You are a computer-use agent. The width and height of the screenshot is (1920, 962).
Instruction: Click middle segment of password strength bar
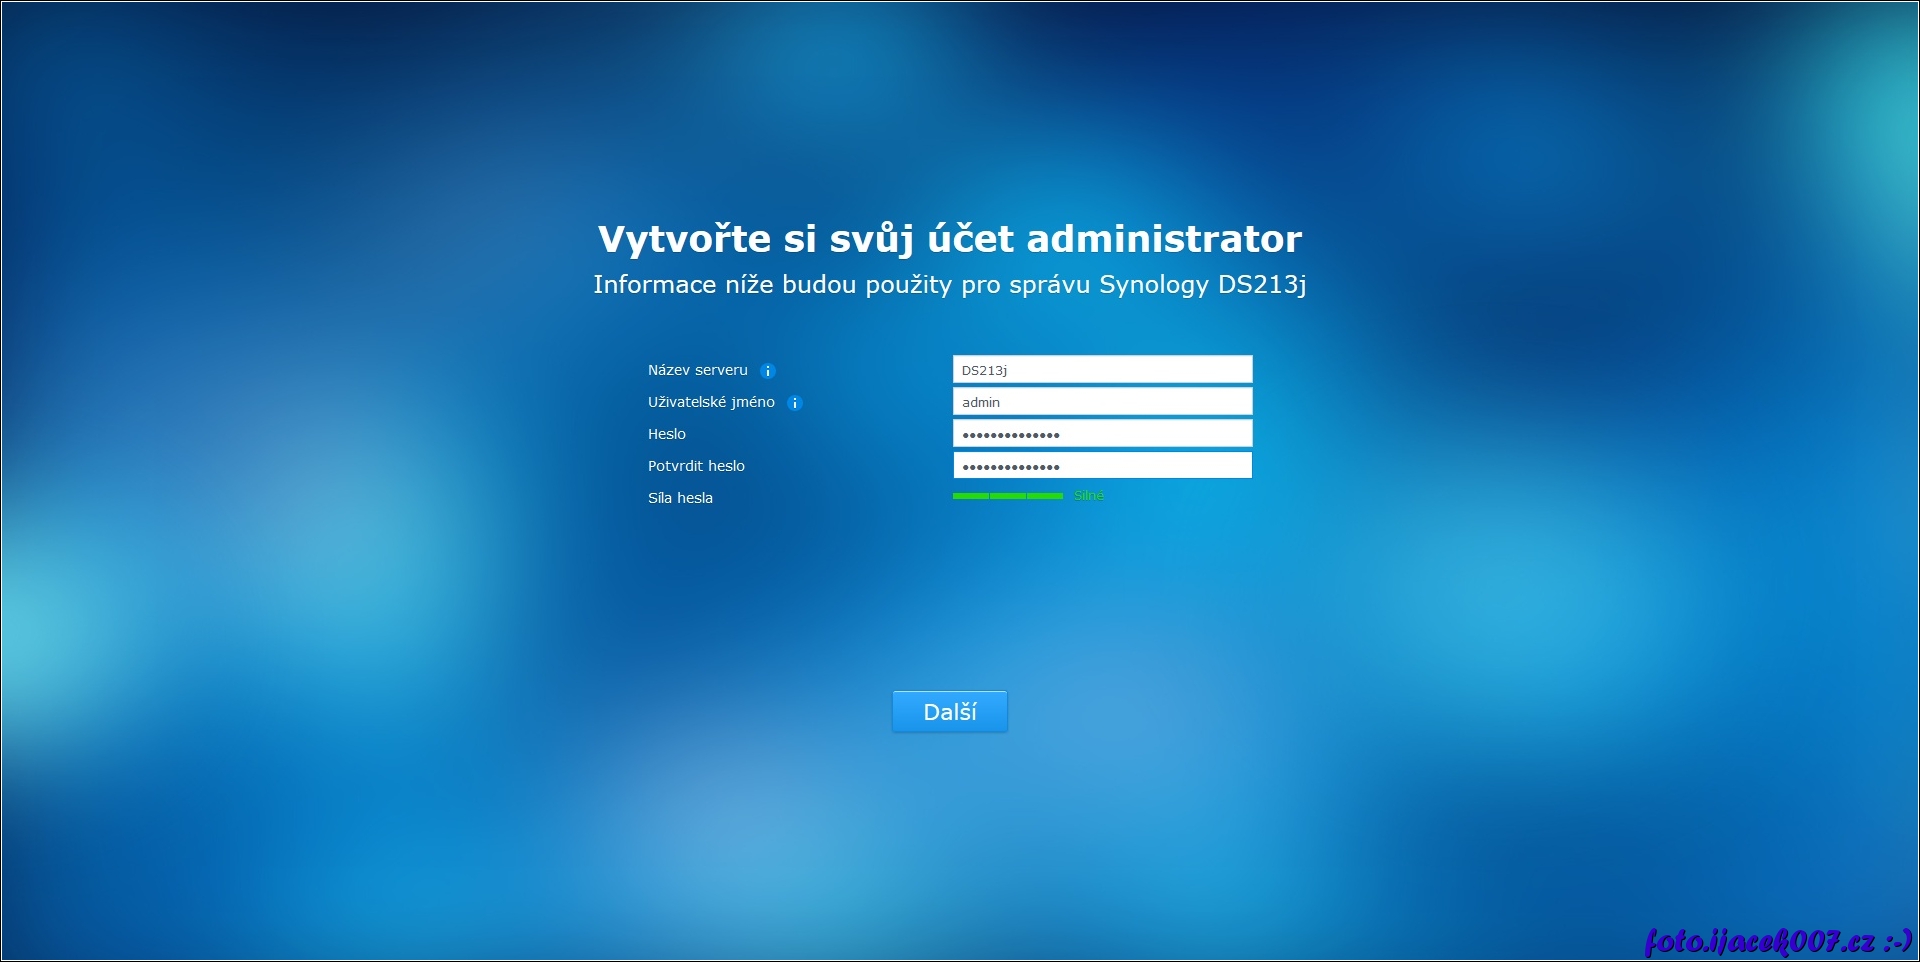(x=1008, y=496)
